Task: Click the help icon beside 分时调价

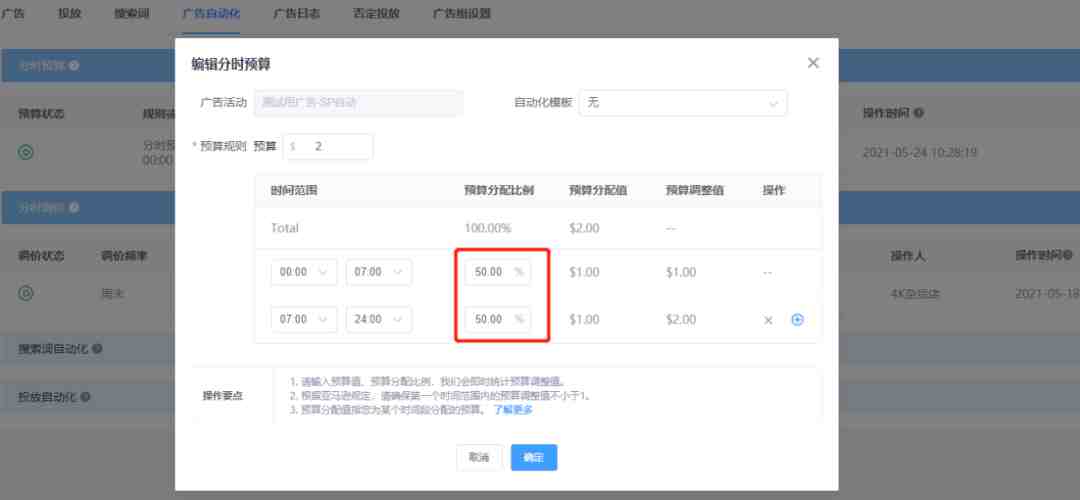Action: 74,207
